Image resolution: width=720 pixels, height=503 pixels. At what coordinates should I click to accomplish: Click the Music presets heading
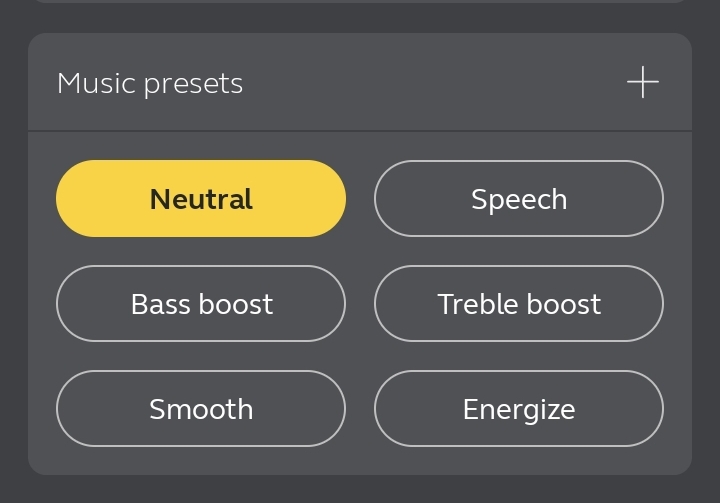point(150,84)
